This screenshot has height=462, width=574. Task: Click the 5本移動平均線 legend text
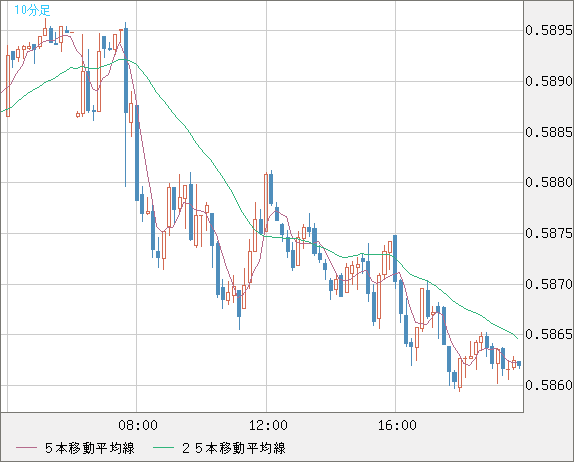point(90,448)
